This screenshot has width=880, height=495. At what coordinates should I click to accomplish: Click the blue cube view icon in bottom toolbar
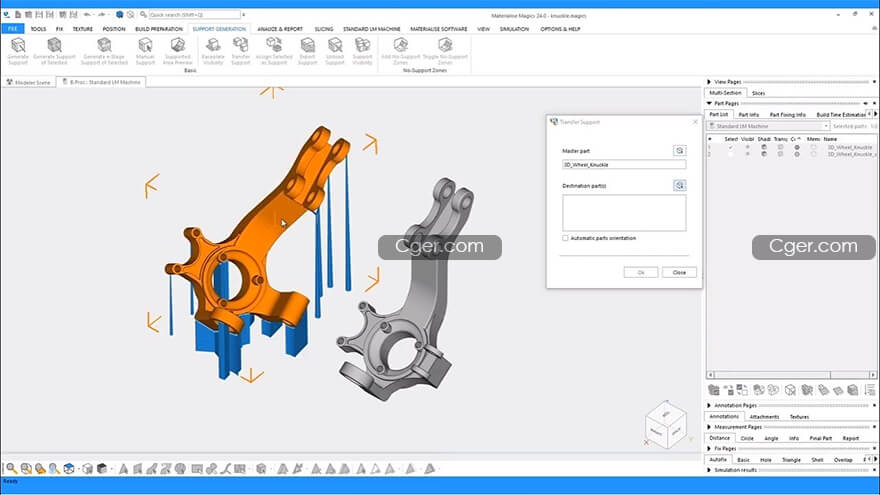coord(68,468)
